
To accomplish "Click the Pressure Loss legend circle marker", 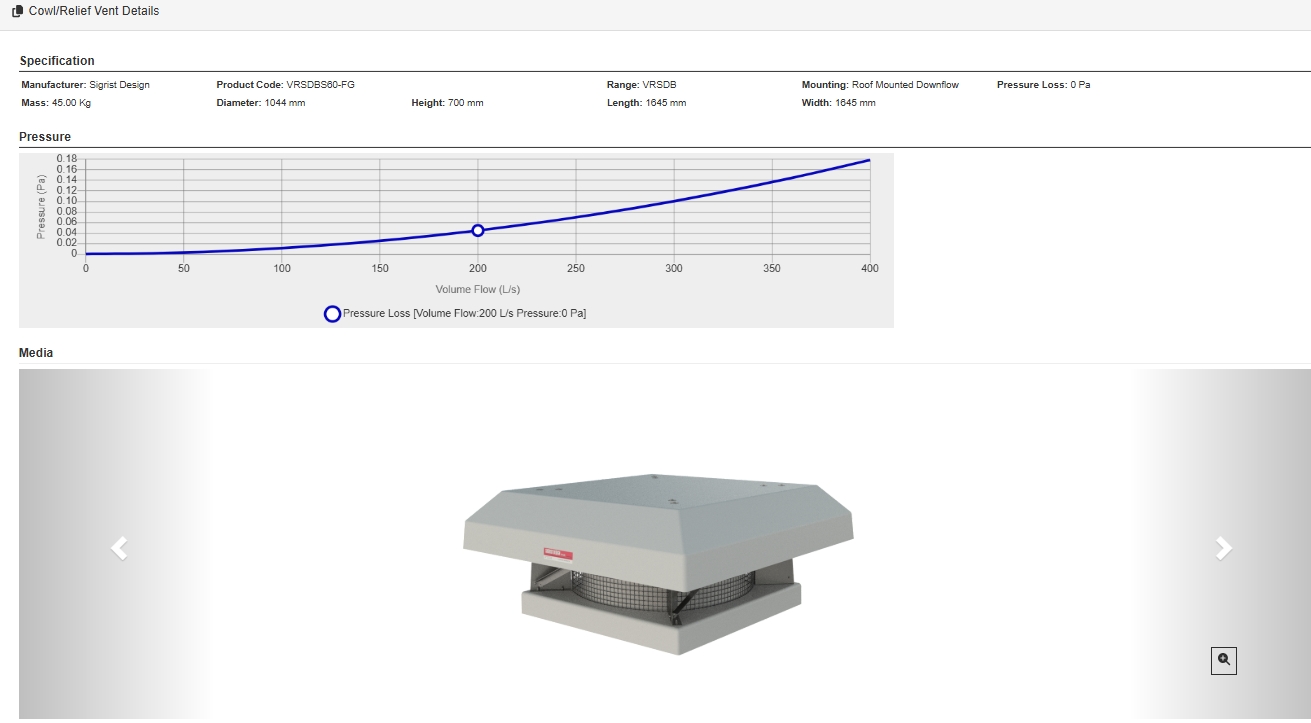I will [333, 314].
